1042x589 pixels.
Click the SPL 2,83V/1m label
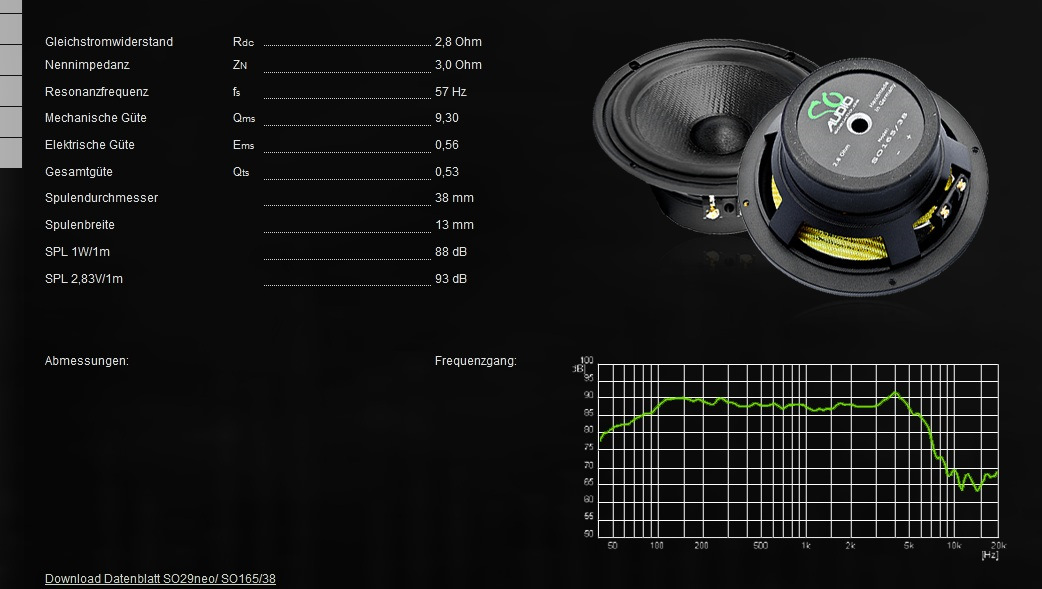tap(84, 279)
